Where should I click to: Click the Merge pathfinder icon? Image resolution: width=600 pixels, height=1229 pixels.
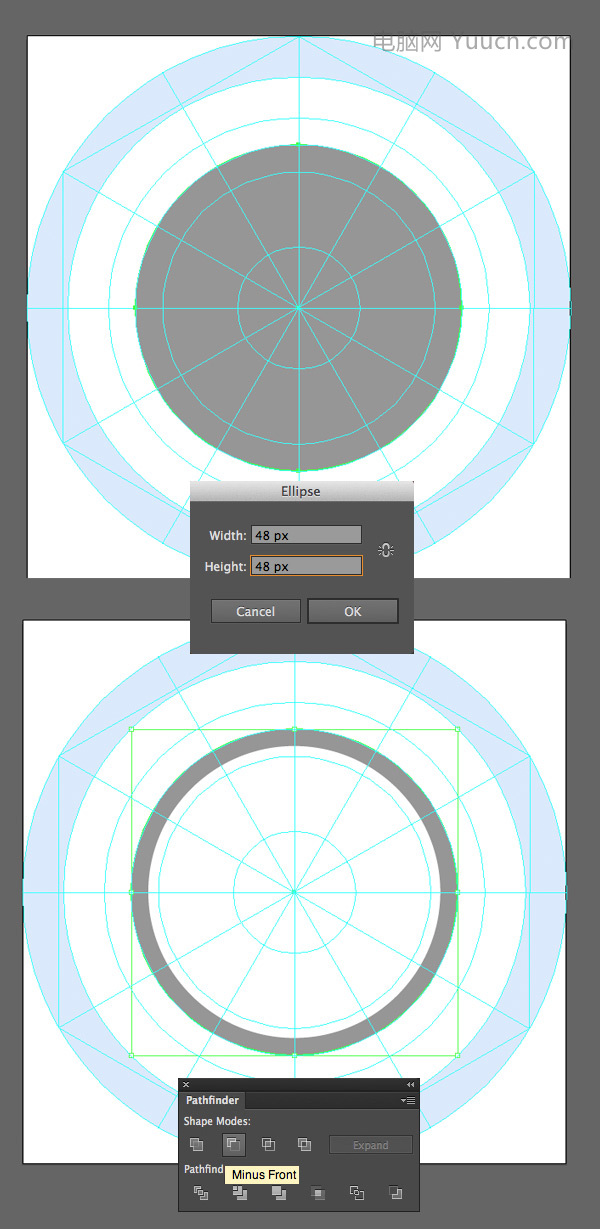pyautogui.click(x=278, y=1192)
